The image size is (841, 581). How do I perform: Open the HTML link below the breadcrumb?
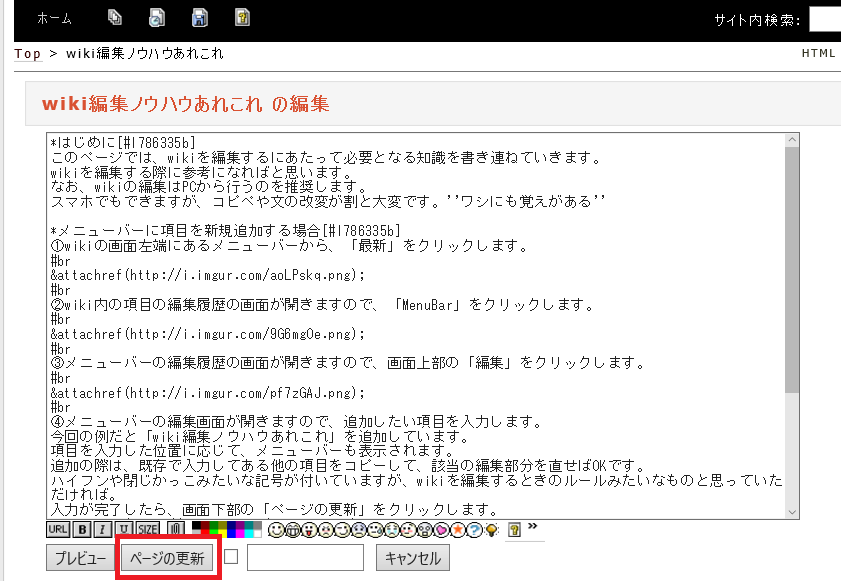tap(820, 53)
